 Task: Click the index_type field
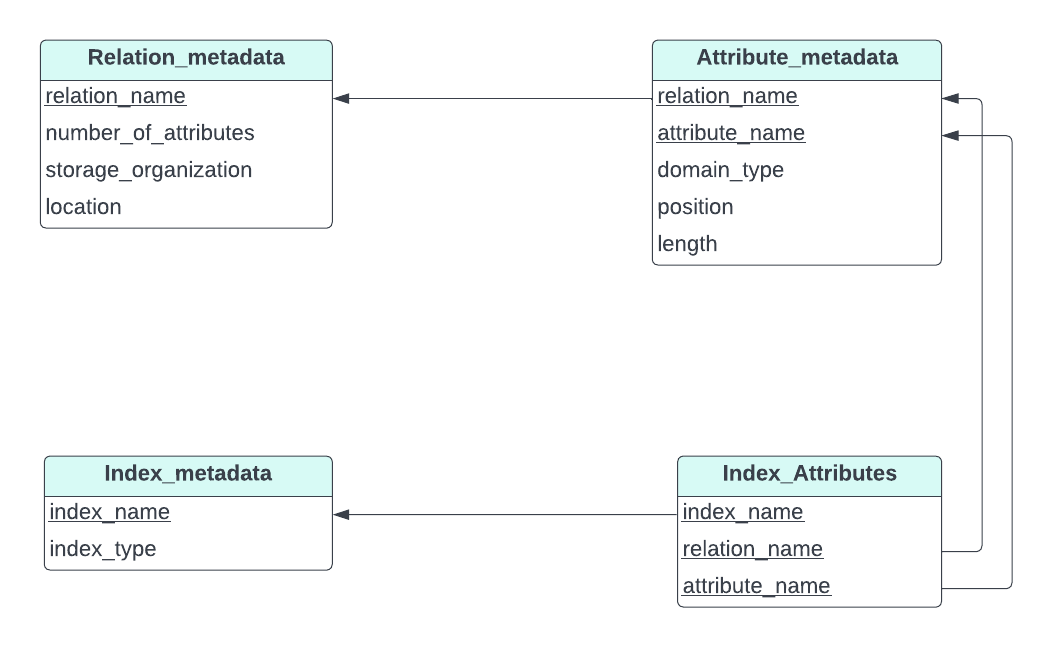[x=103, y=550]
